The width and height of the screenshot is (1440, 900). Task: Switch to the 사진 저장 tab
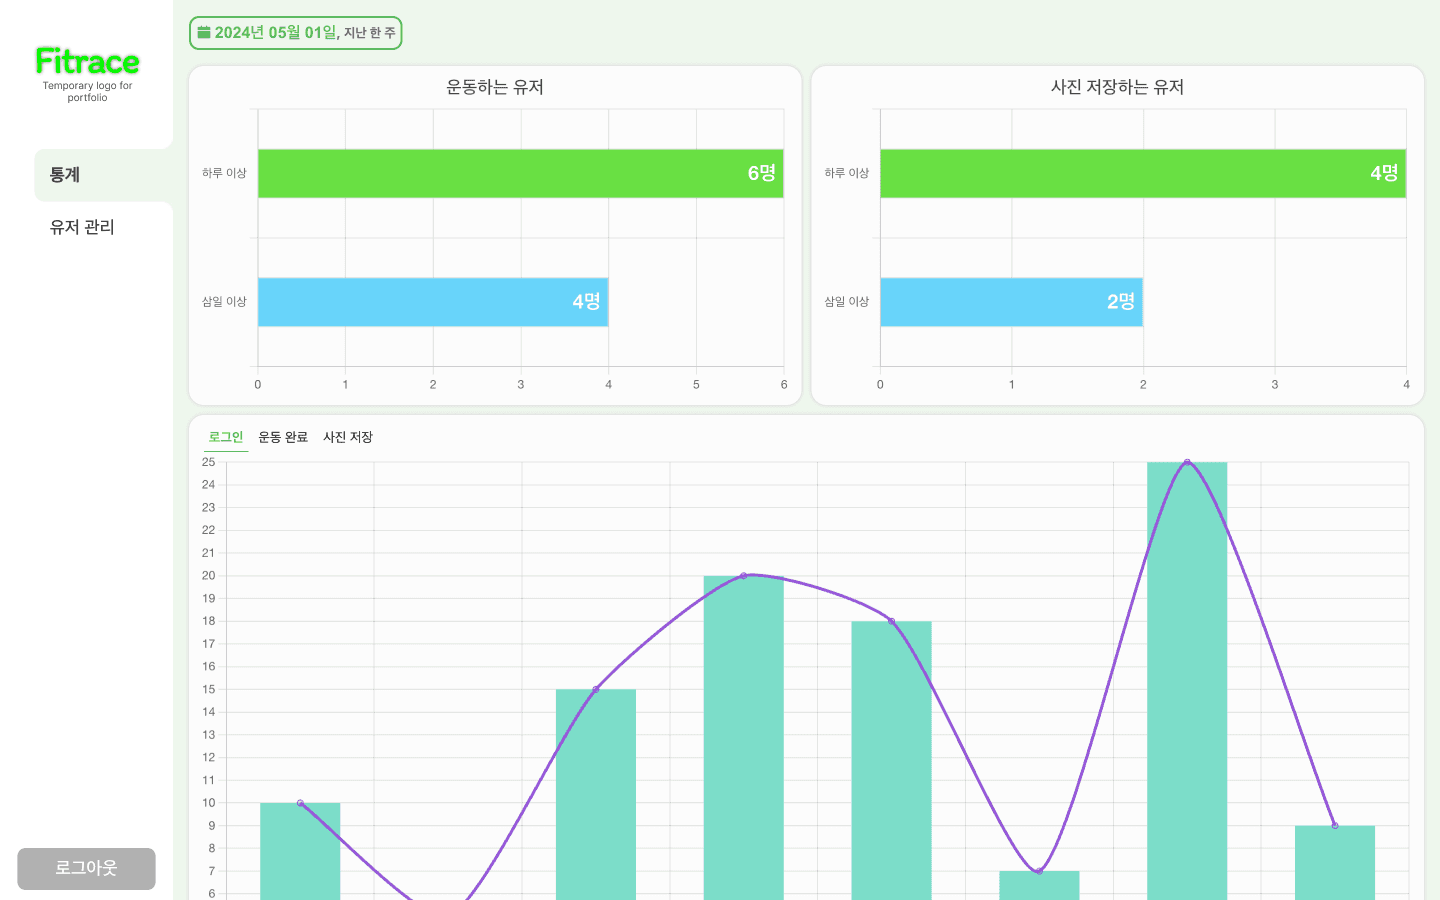click(348, 437)
